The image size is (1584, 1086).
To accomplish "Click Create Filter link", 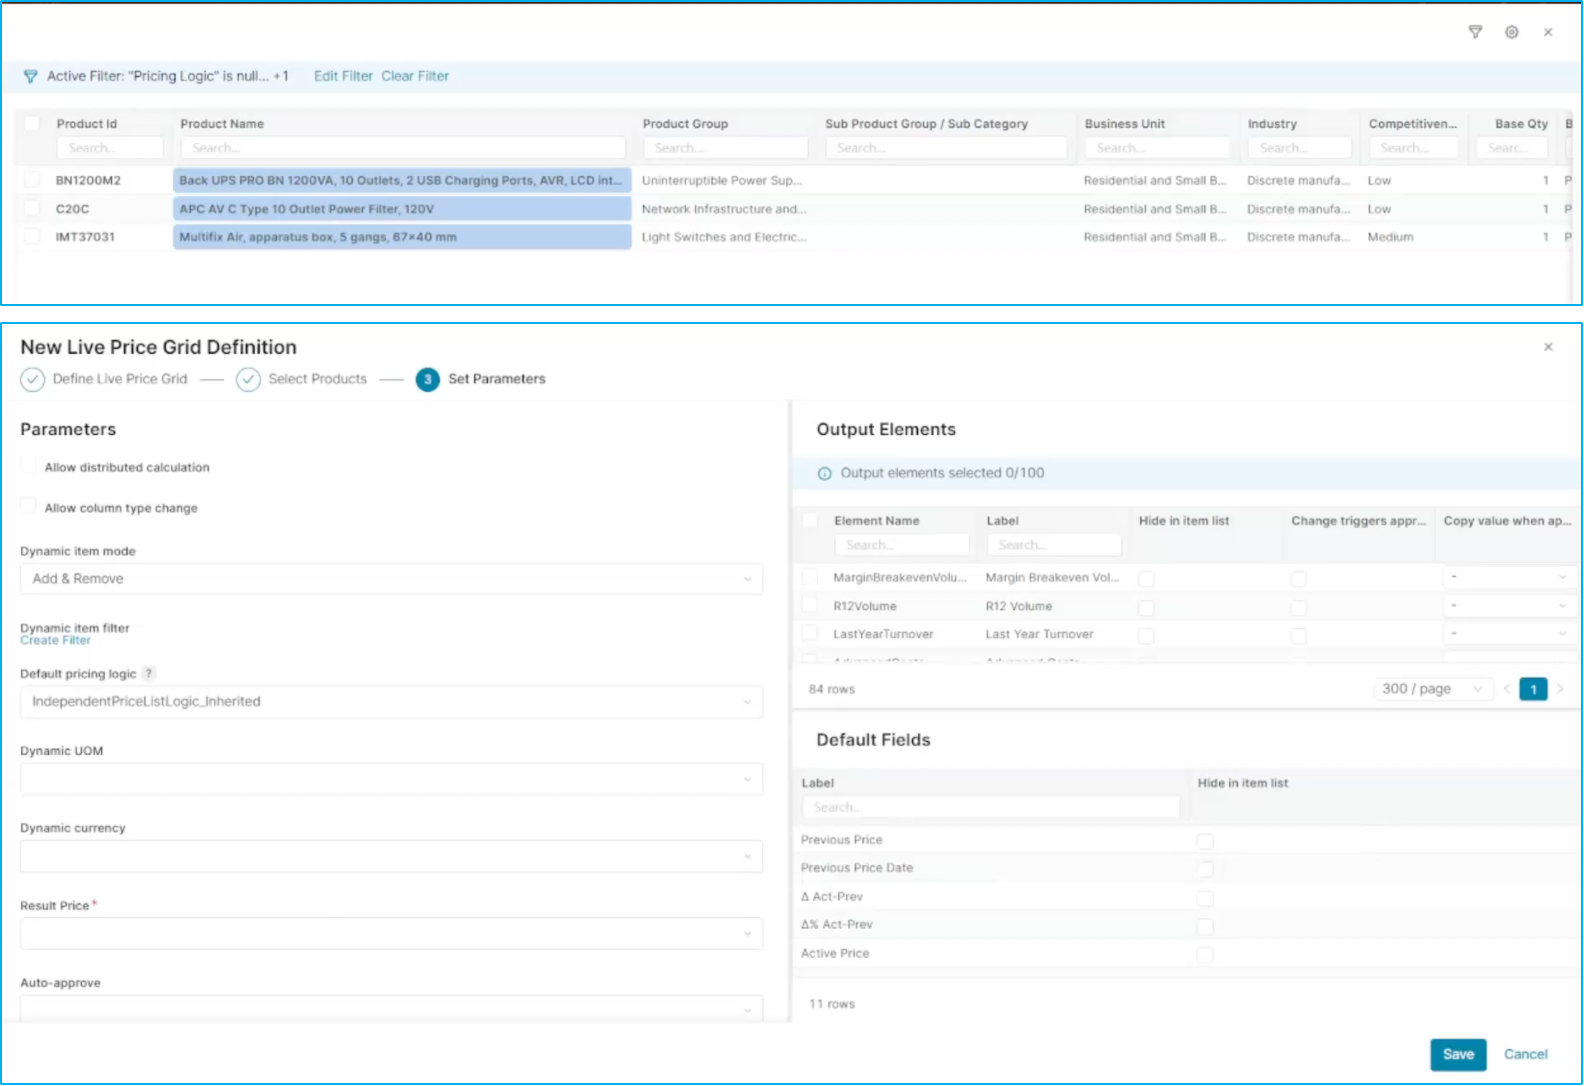I will coord(55,640).
